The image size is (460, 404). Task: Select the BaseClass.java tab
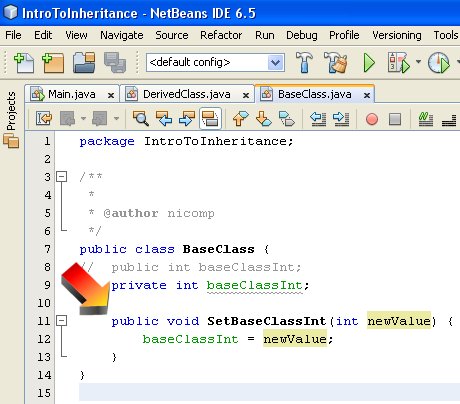click(x=315, y=94)
